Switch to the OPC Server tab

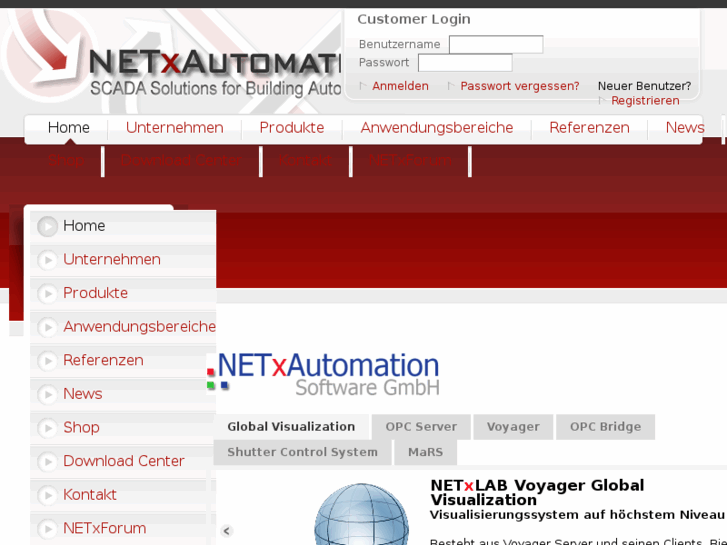[421, 427]
